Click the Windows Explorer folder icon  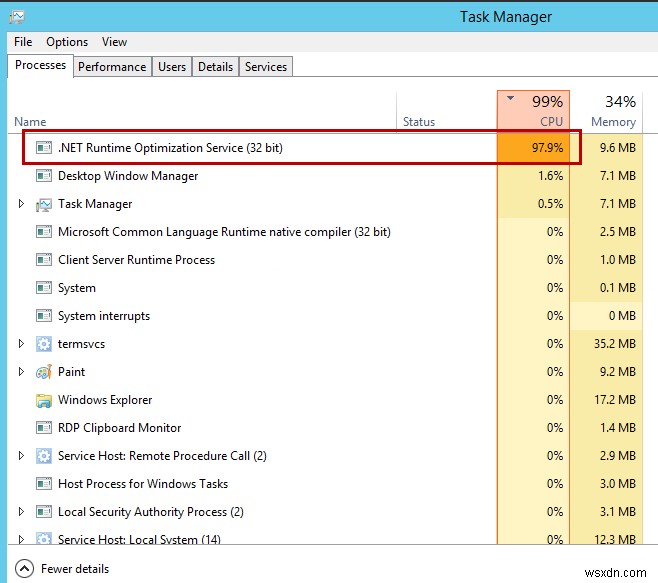pos(44,400)
